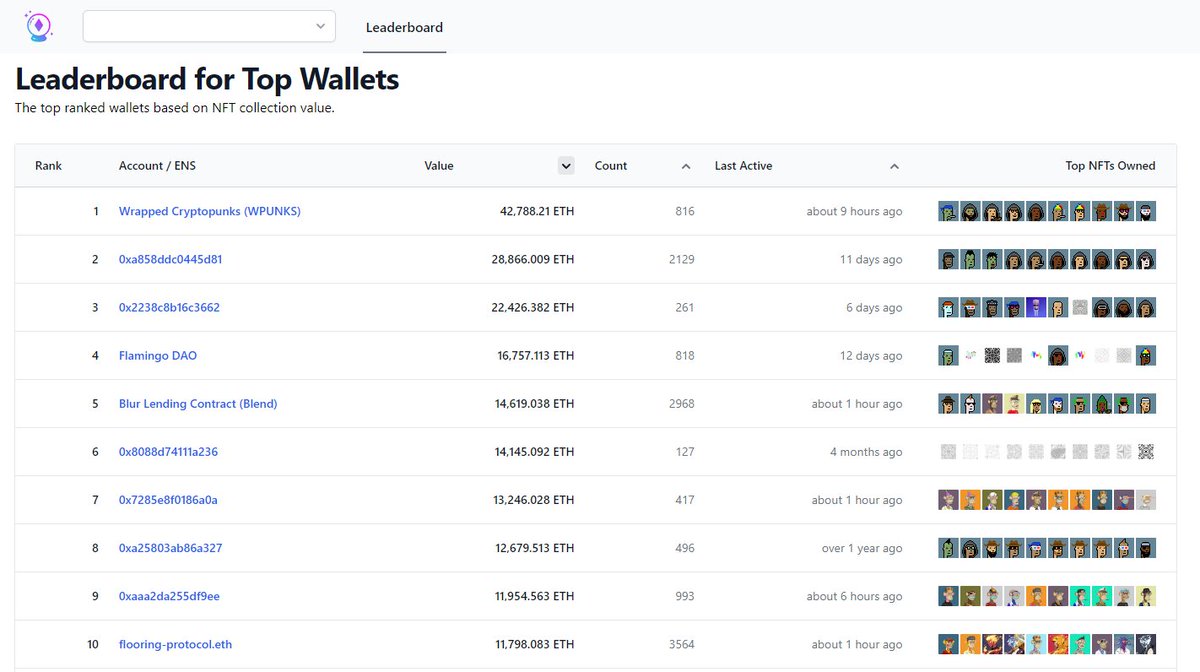Open wallet 0x2238c8b16c3662
Viewport: 1200px width, 672px height.
(x=169, y=308)
